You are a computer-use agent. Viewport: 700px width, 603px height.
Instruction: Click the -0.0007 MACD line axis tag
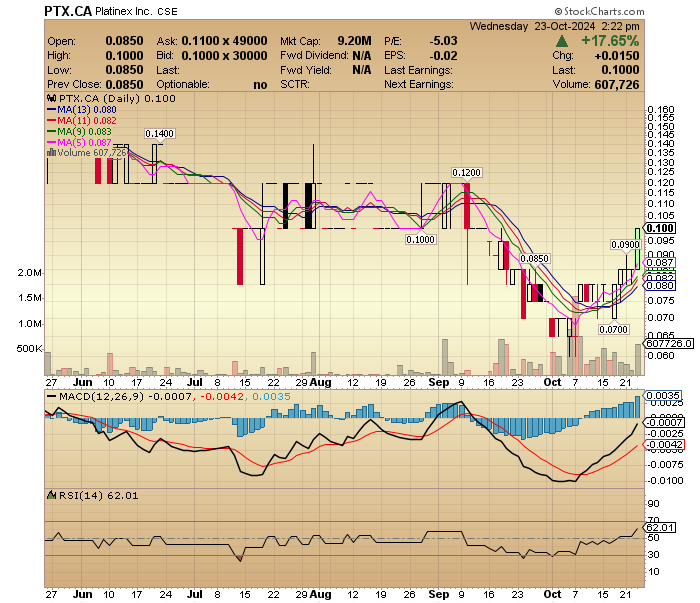pyautogui.click(x=662, y=422)
